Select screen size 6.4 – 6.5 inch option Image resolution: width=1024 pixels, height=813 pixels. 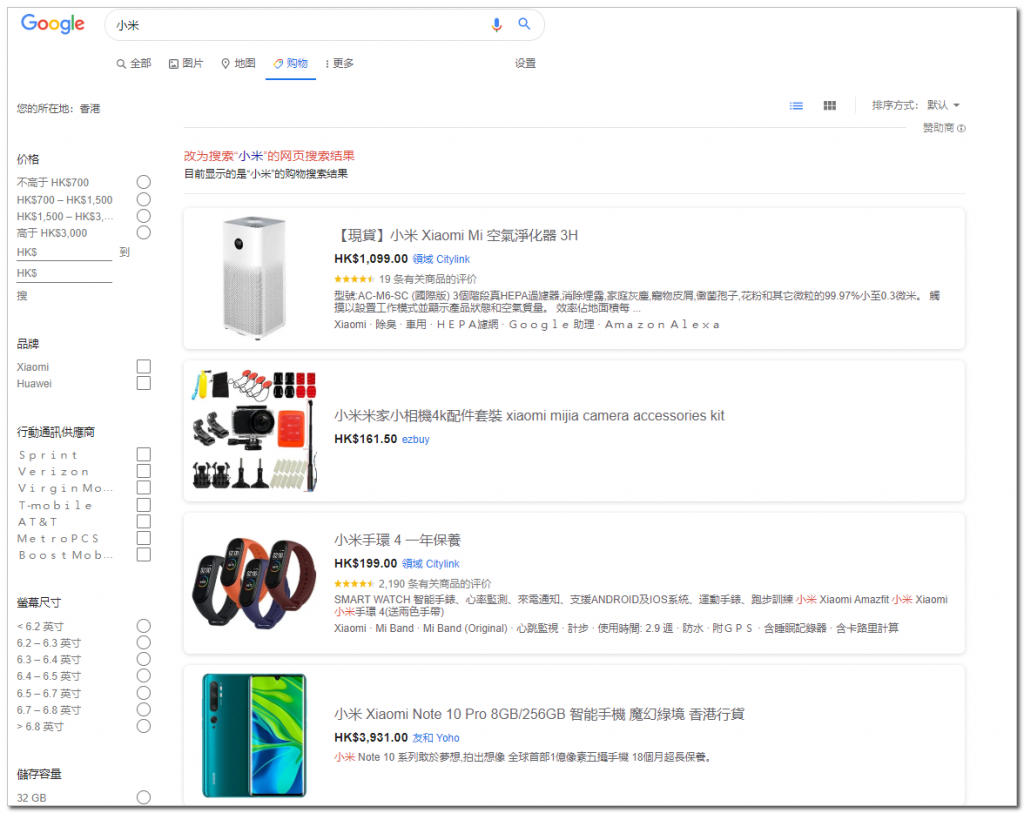[x=144, y=676]
